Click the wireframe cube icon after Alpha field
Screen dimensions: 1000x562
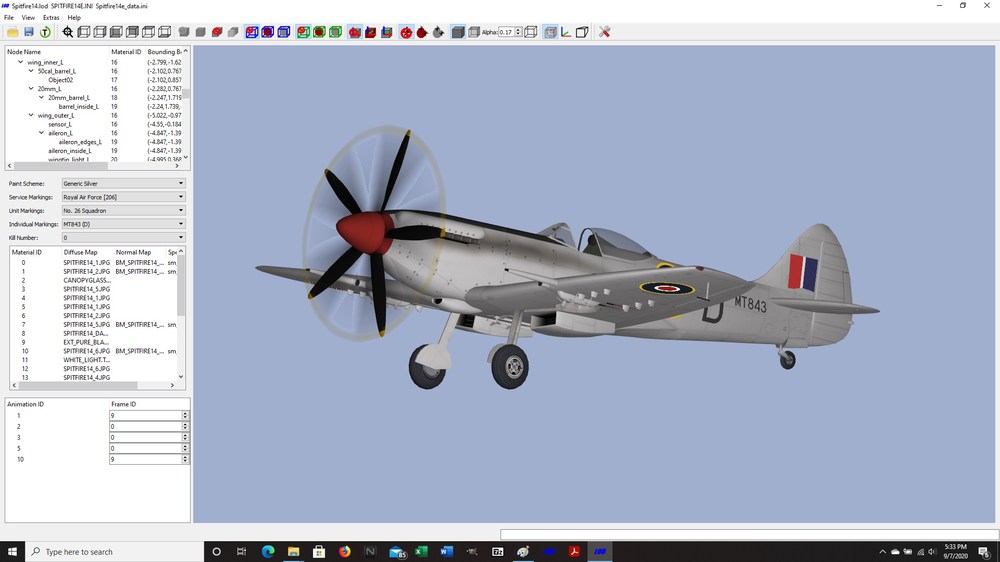(x=531, y=32)
